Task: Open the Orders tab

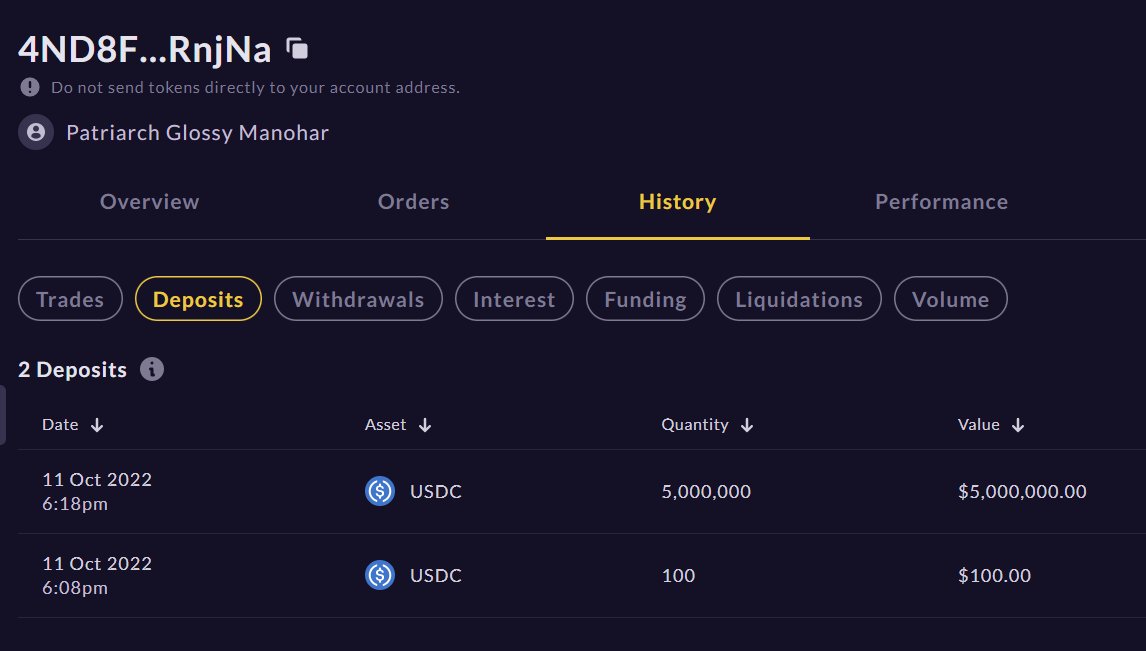Action: pyautogui.click(x=413, y=202)
